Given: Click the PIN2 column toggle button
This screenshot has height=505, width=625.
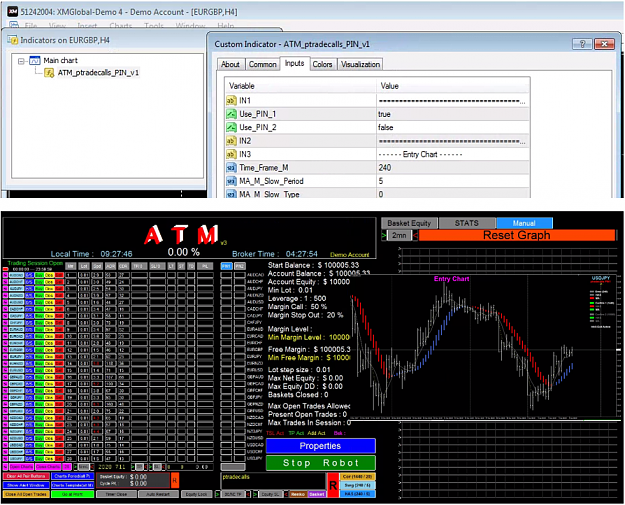Looking at the screenshot, I should point(240,266).
